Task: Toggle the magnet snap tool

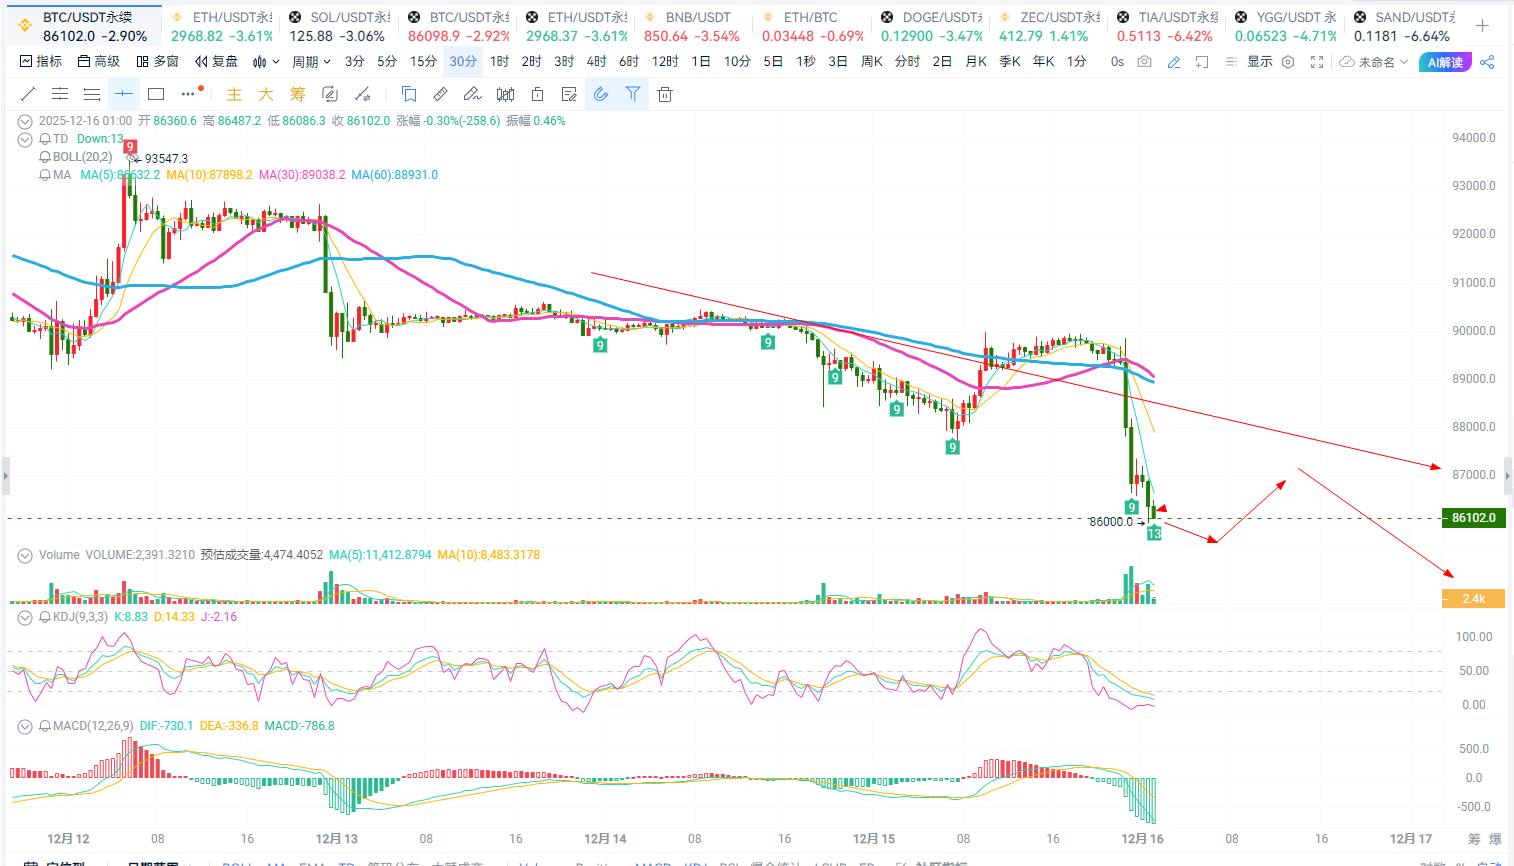Action: (x=601, y=94)
